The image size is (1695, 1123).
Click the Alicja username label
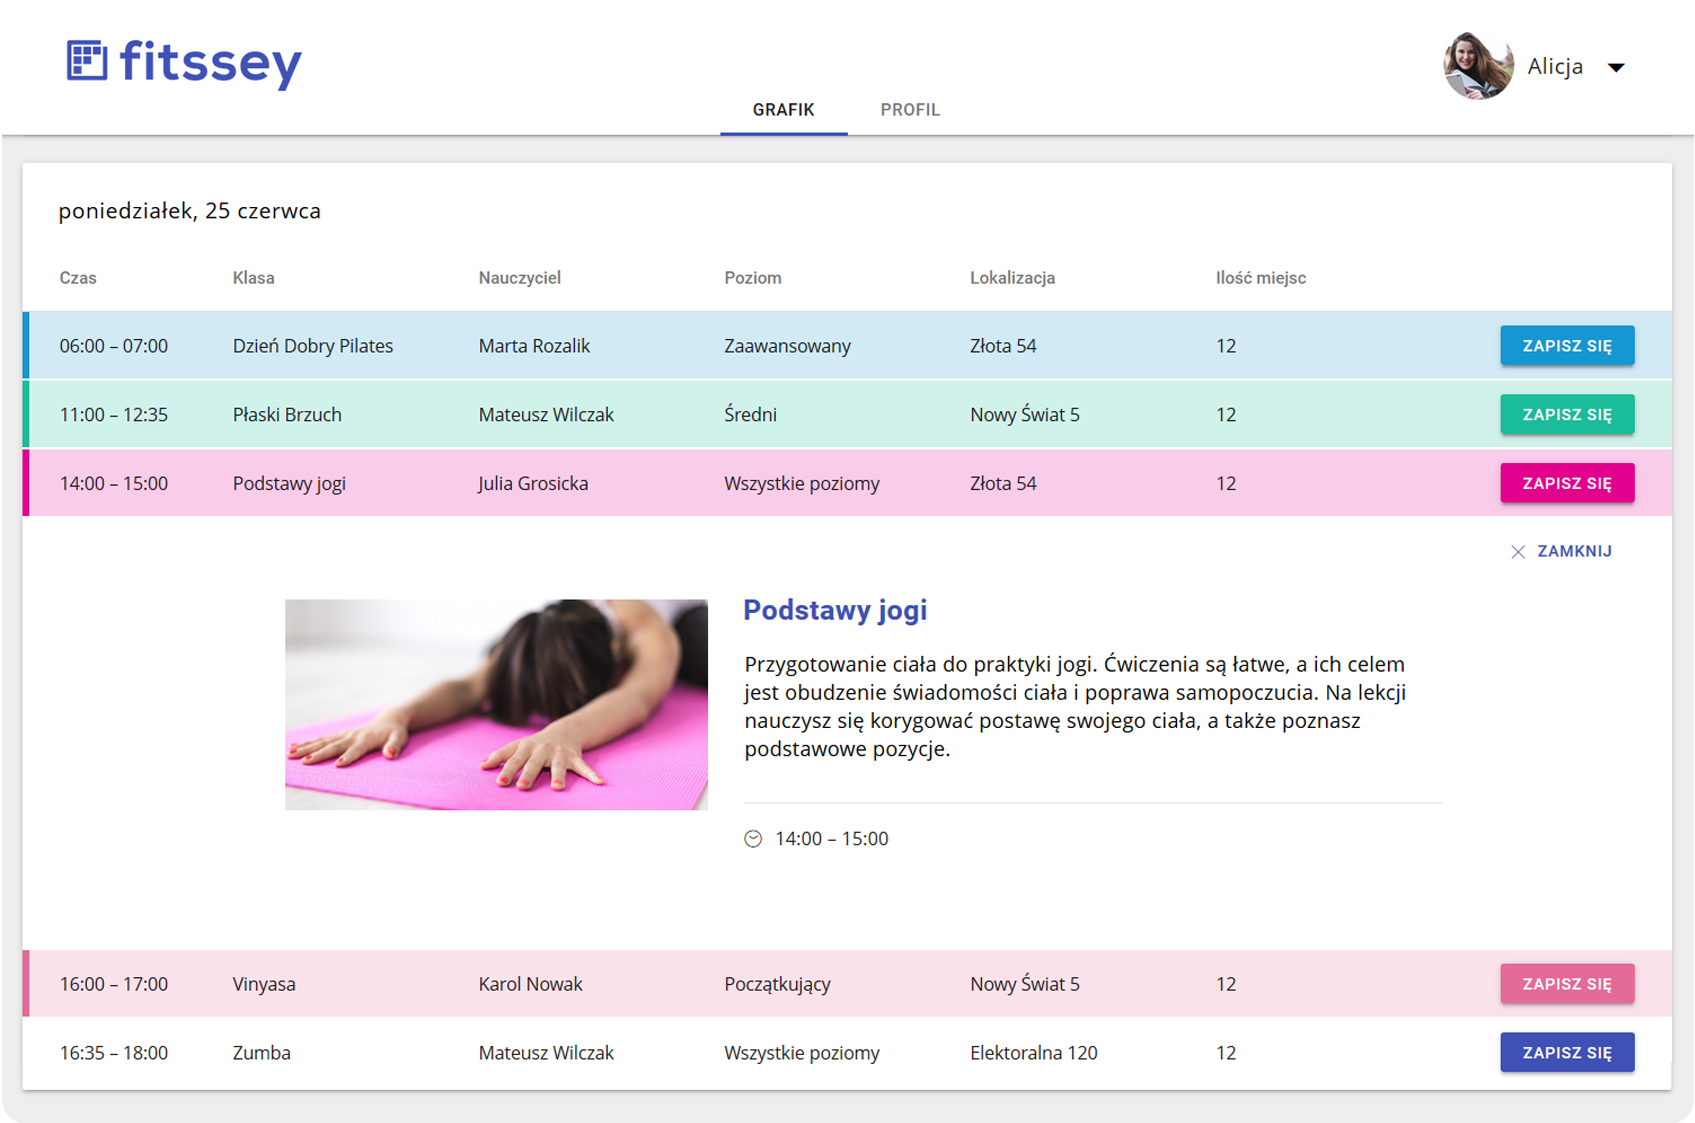[x=1555, y=66]
